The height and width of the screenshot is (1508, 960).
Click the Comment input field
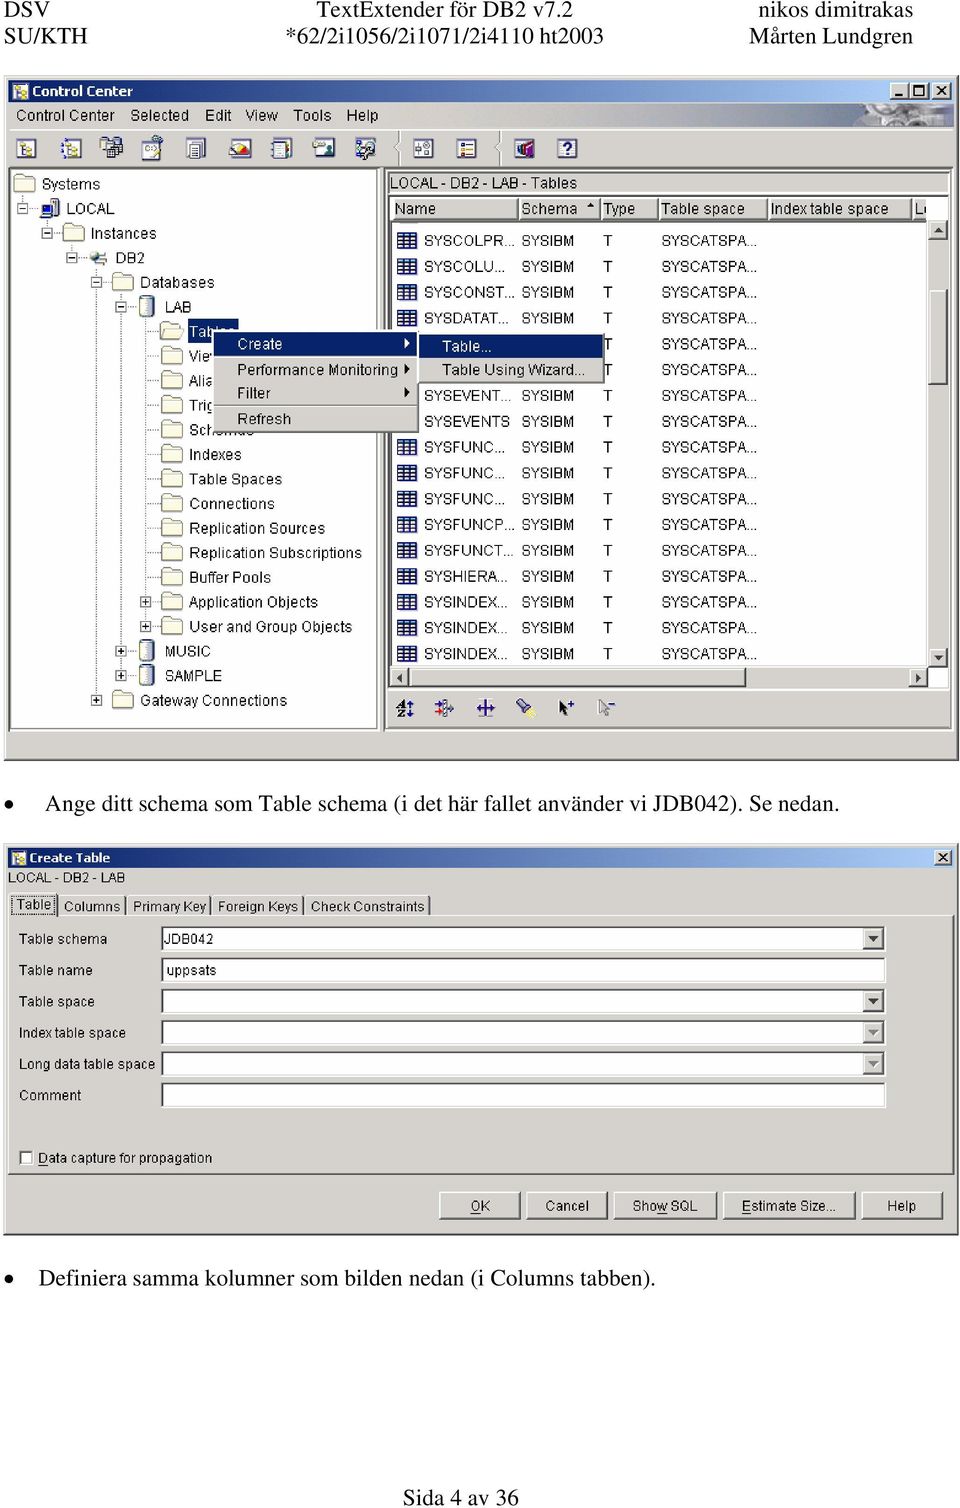coord(523,1095)
